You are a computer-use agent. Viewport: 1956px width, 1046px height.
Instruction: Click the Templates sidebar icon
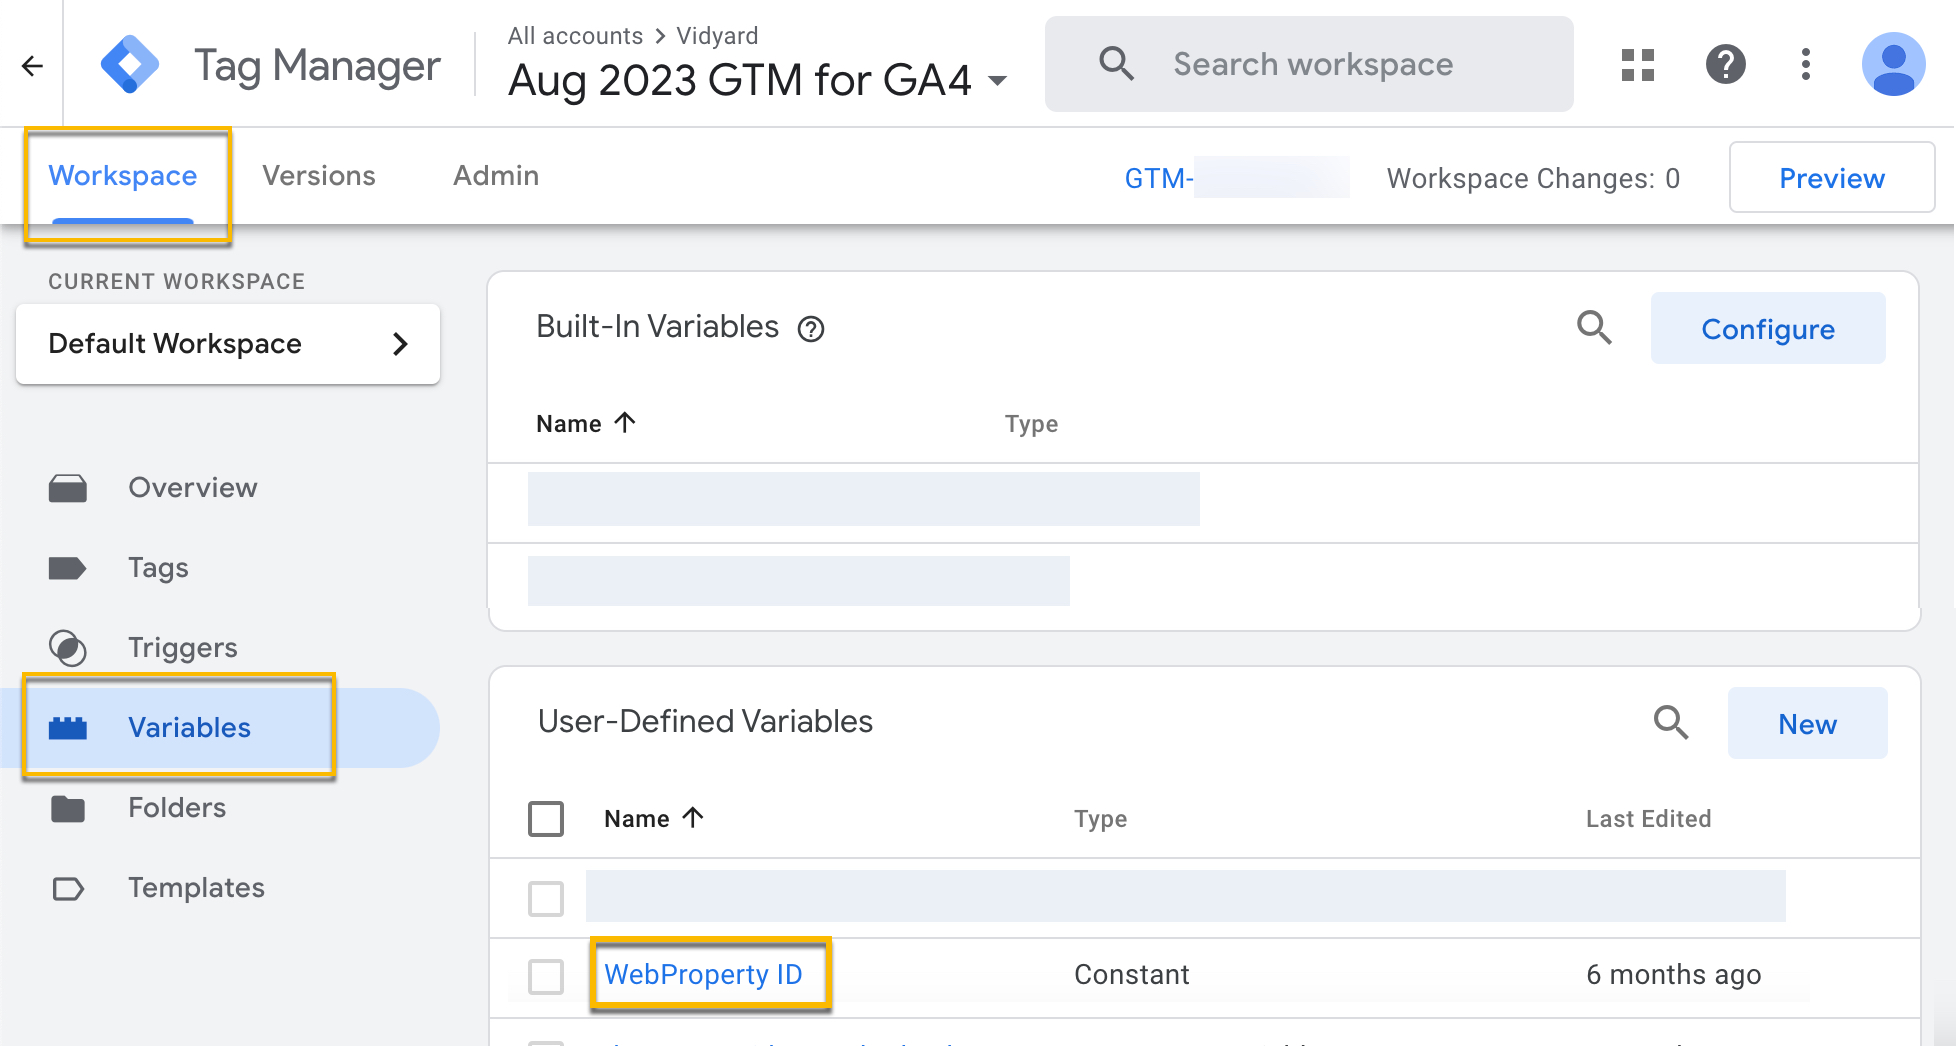coord(68,888)
